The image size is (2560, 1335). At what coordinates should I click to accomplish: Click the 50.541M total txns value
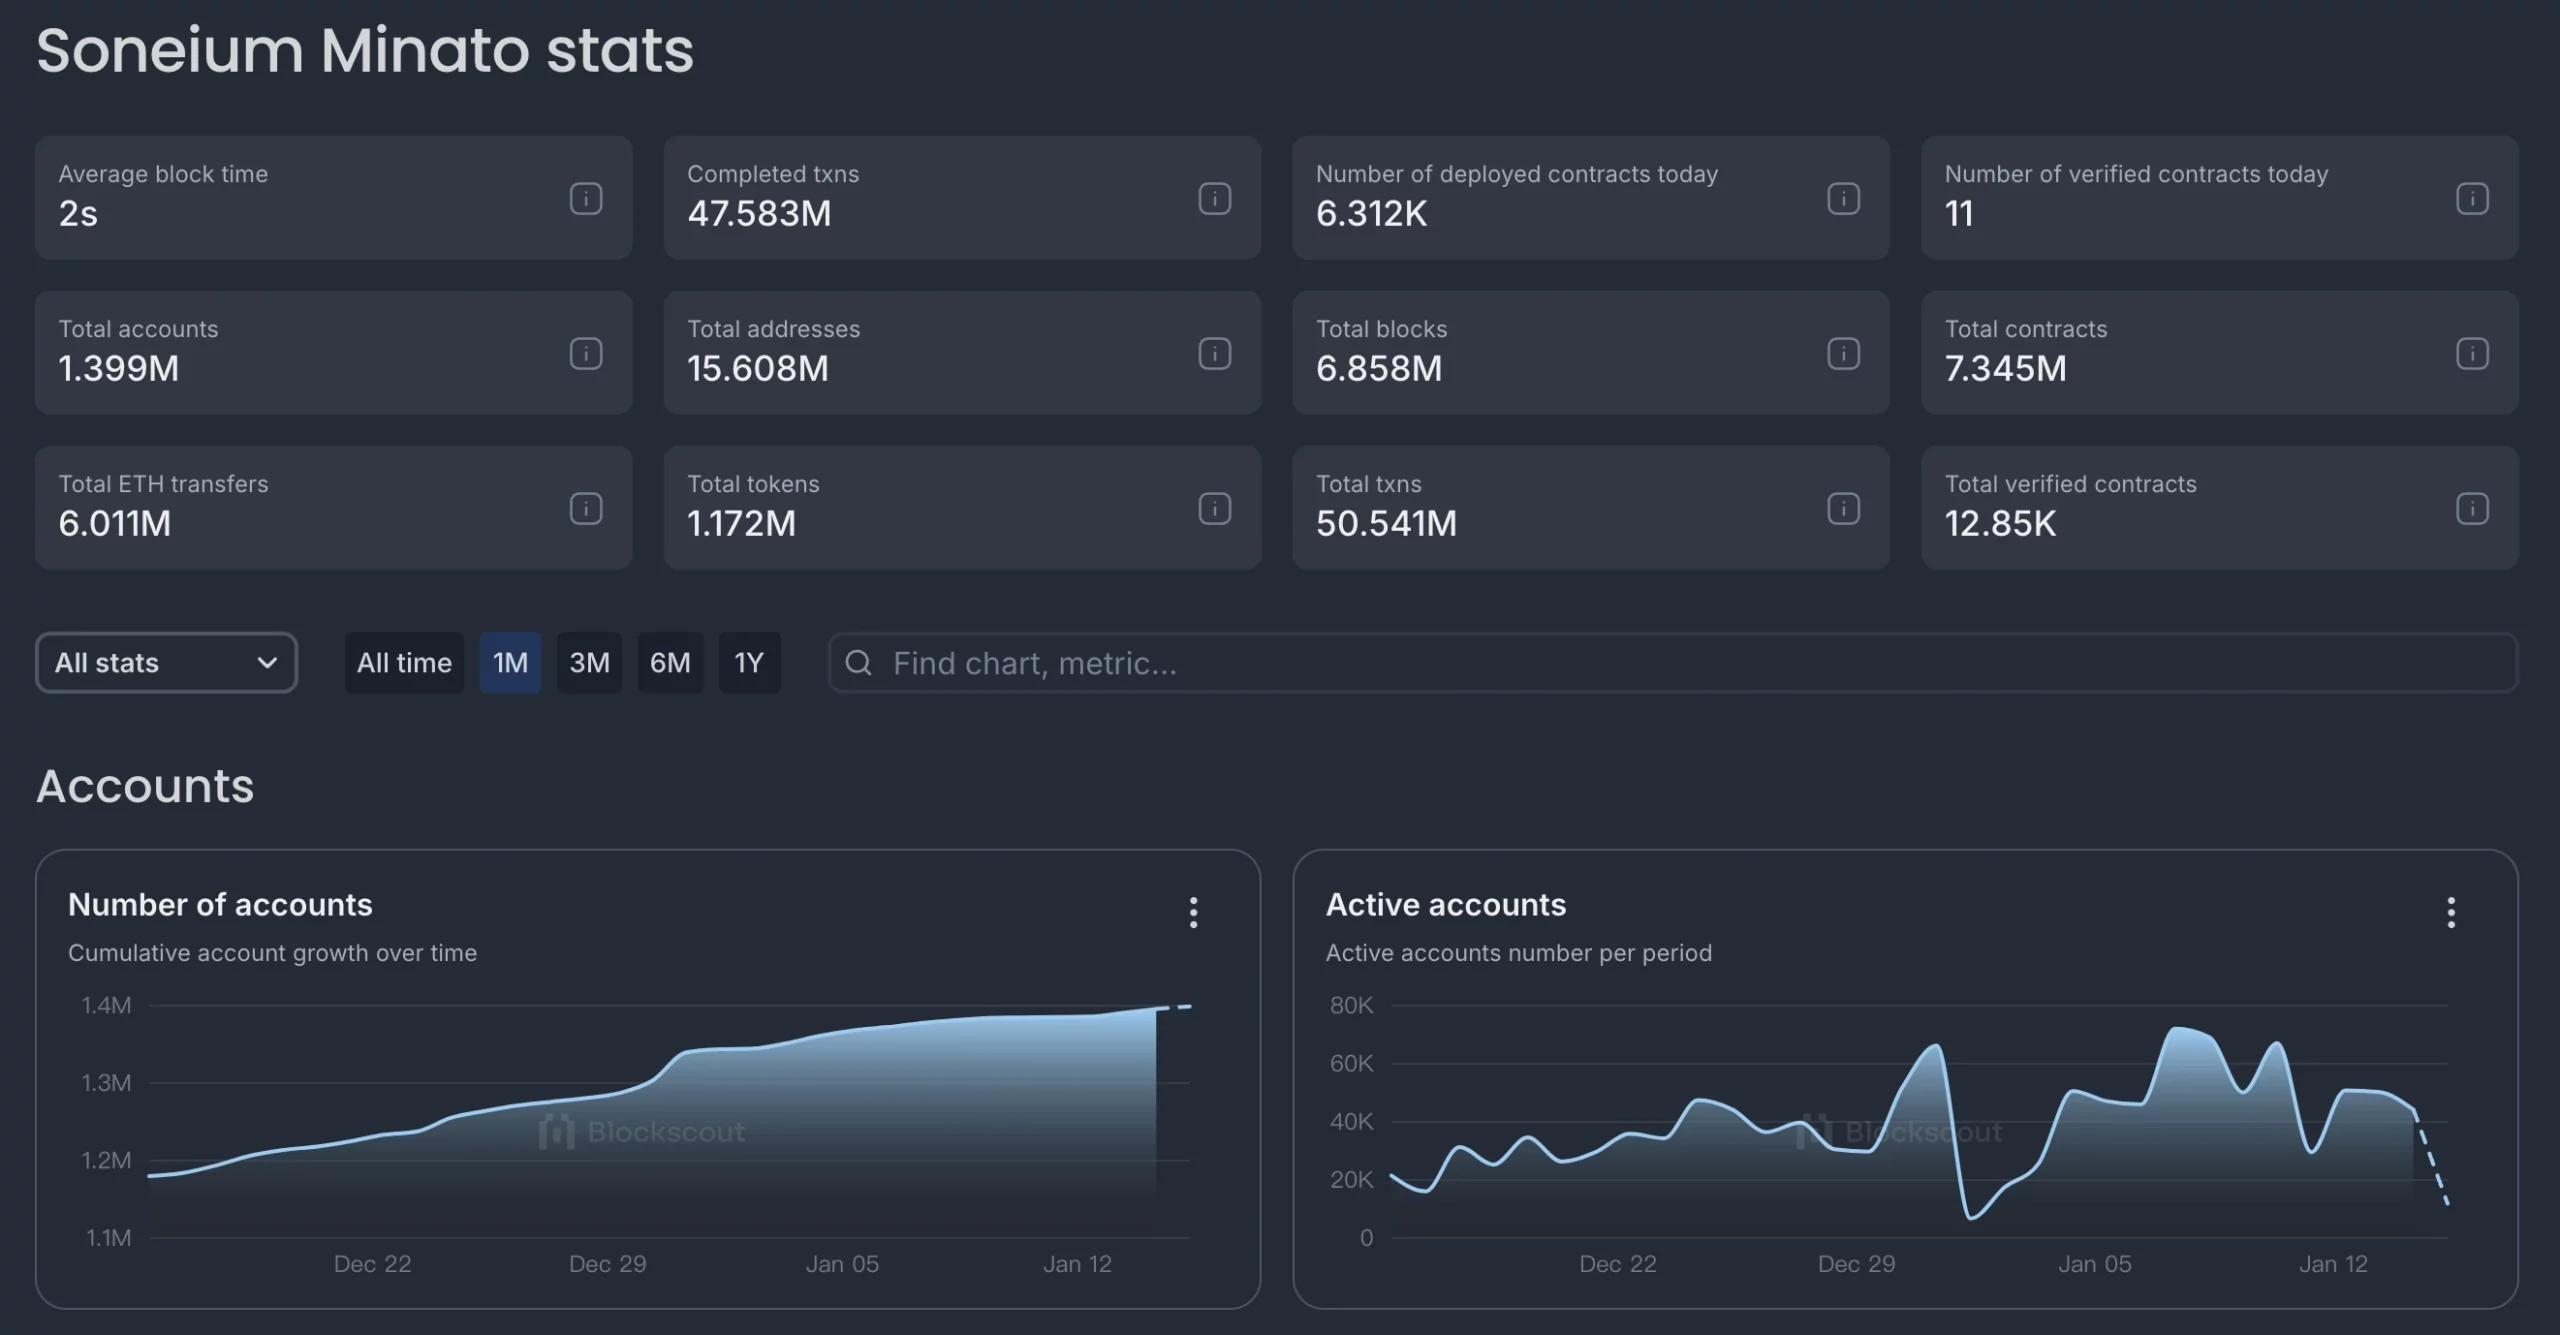click(1386, 524)
